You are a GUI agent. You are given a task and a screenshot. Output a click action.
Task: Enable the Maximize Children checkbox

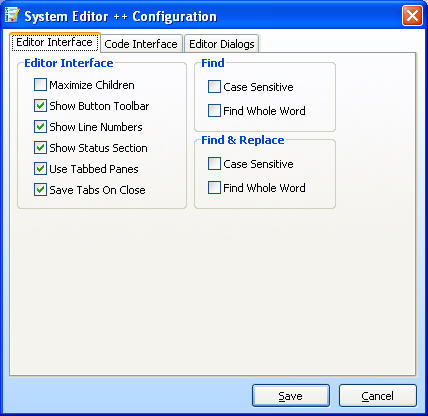(40, 85)
